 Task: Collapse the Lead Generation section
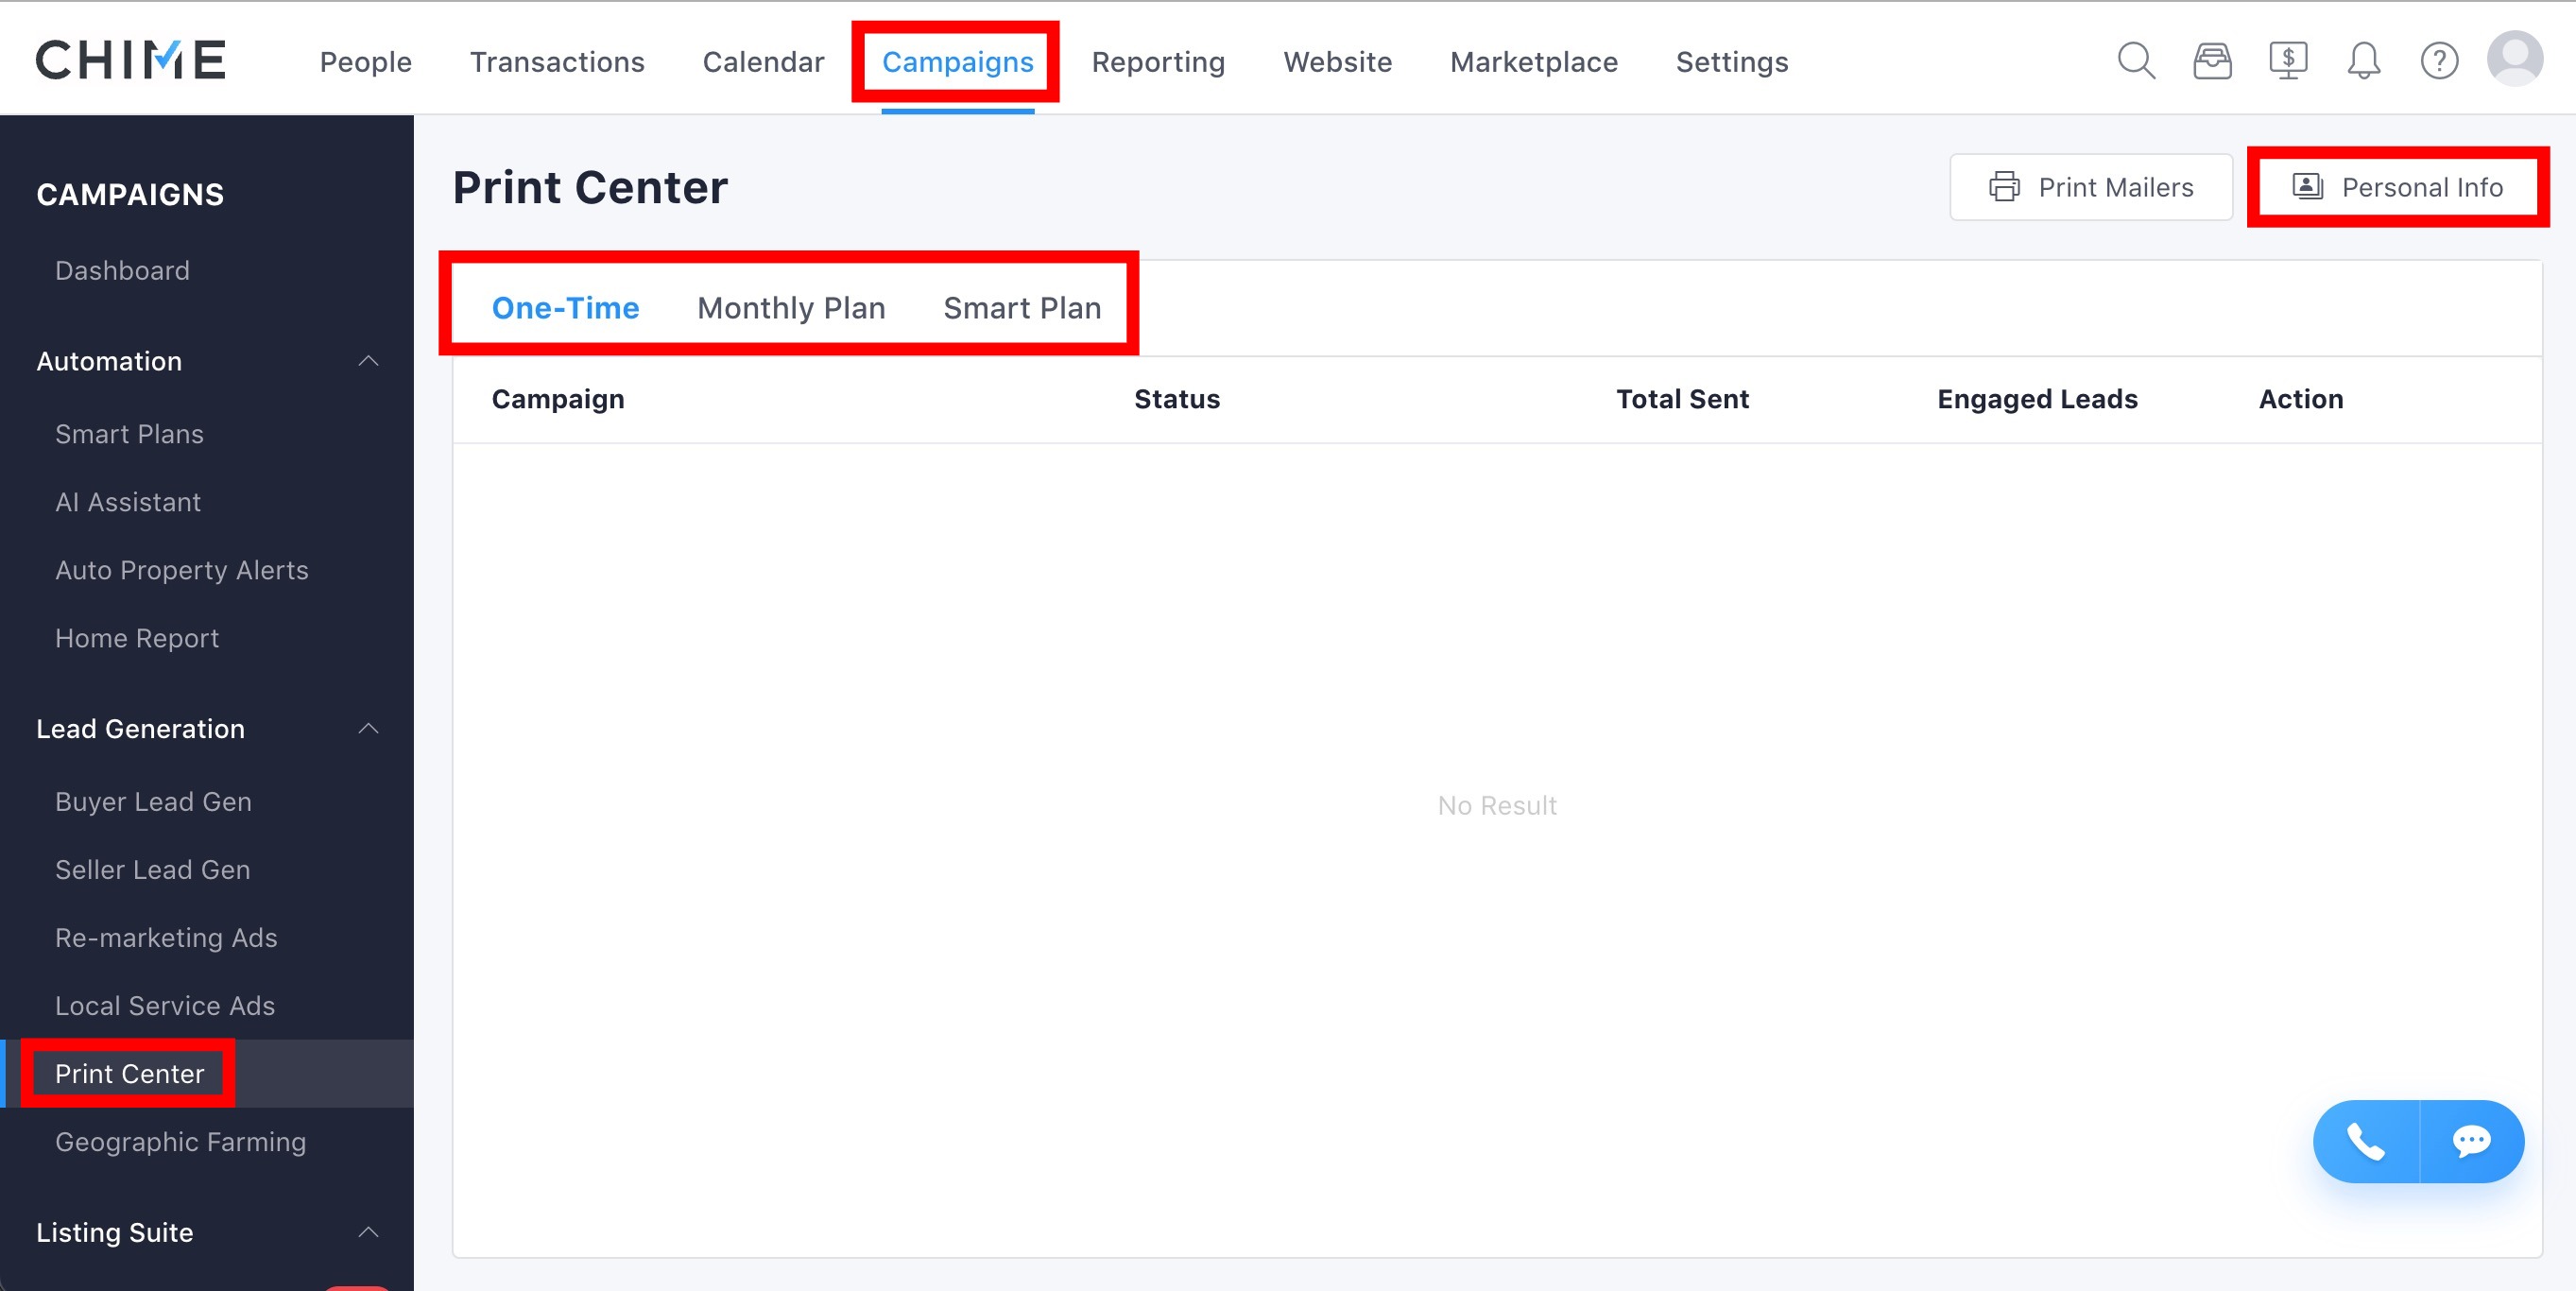(x=368, y=729)
